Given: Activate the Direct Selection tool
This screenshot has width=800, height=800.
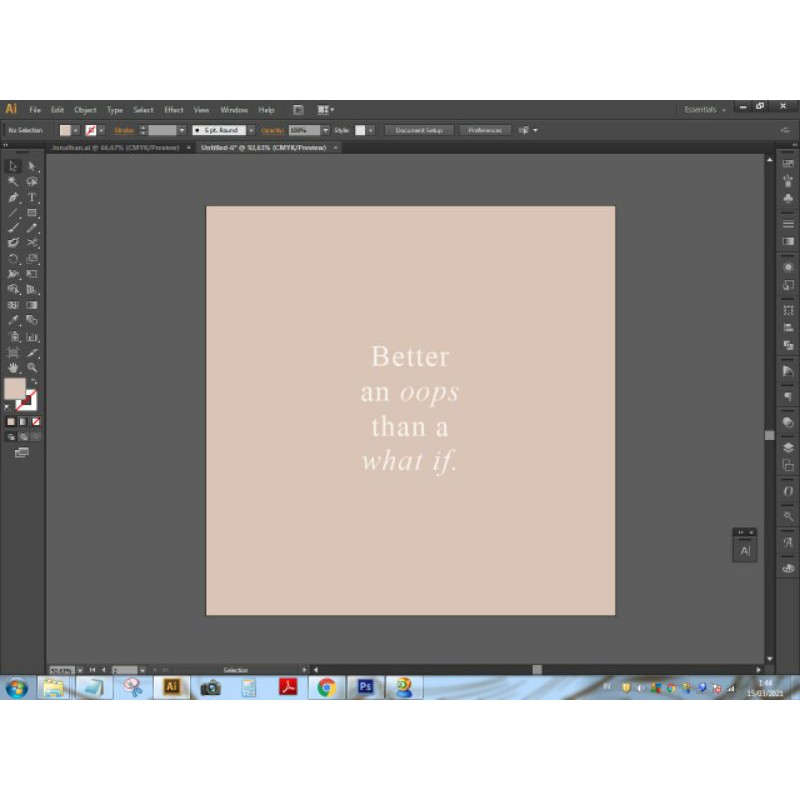Looking at the screenshot, I should pyautogui.click(x=32, y=167).
